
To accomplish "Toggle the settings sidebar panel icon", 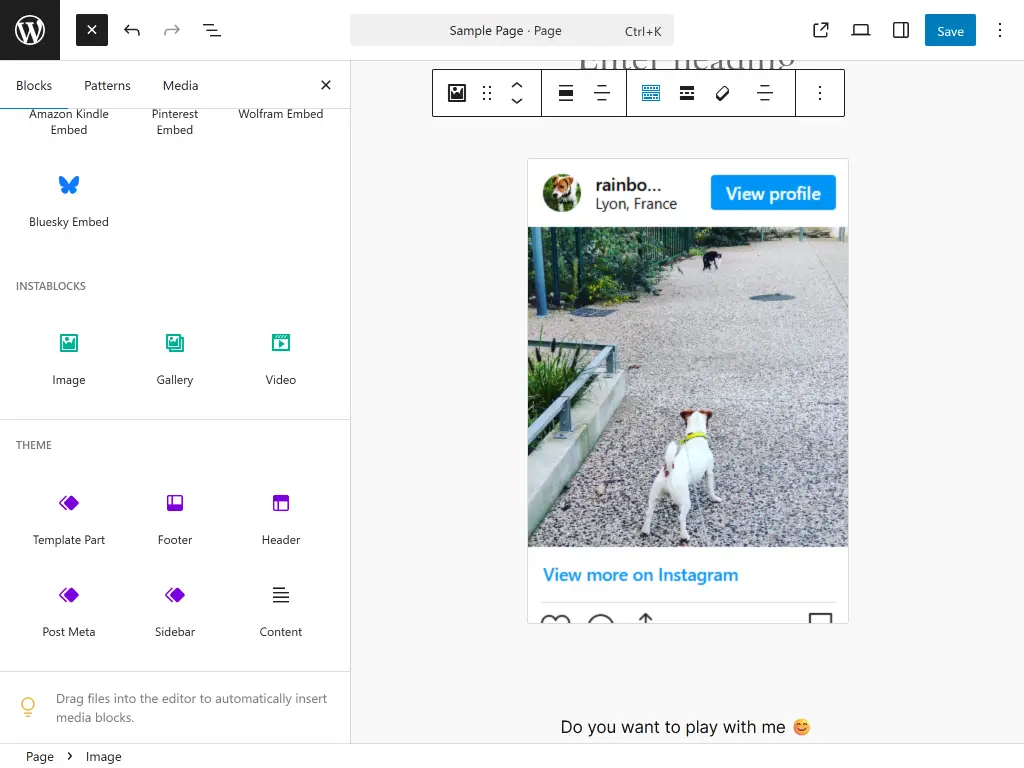I will click(900, 30).
